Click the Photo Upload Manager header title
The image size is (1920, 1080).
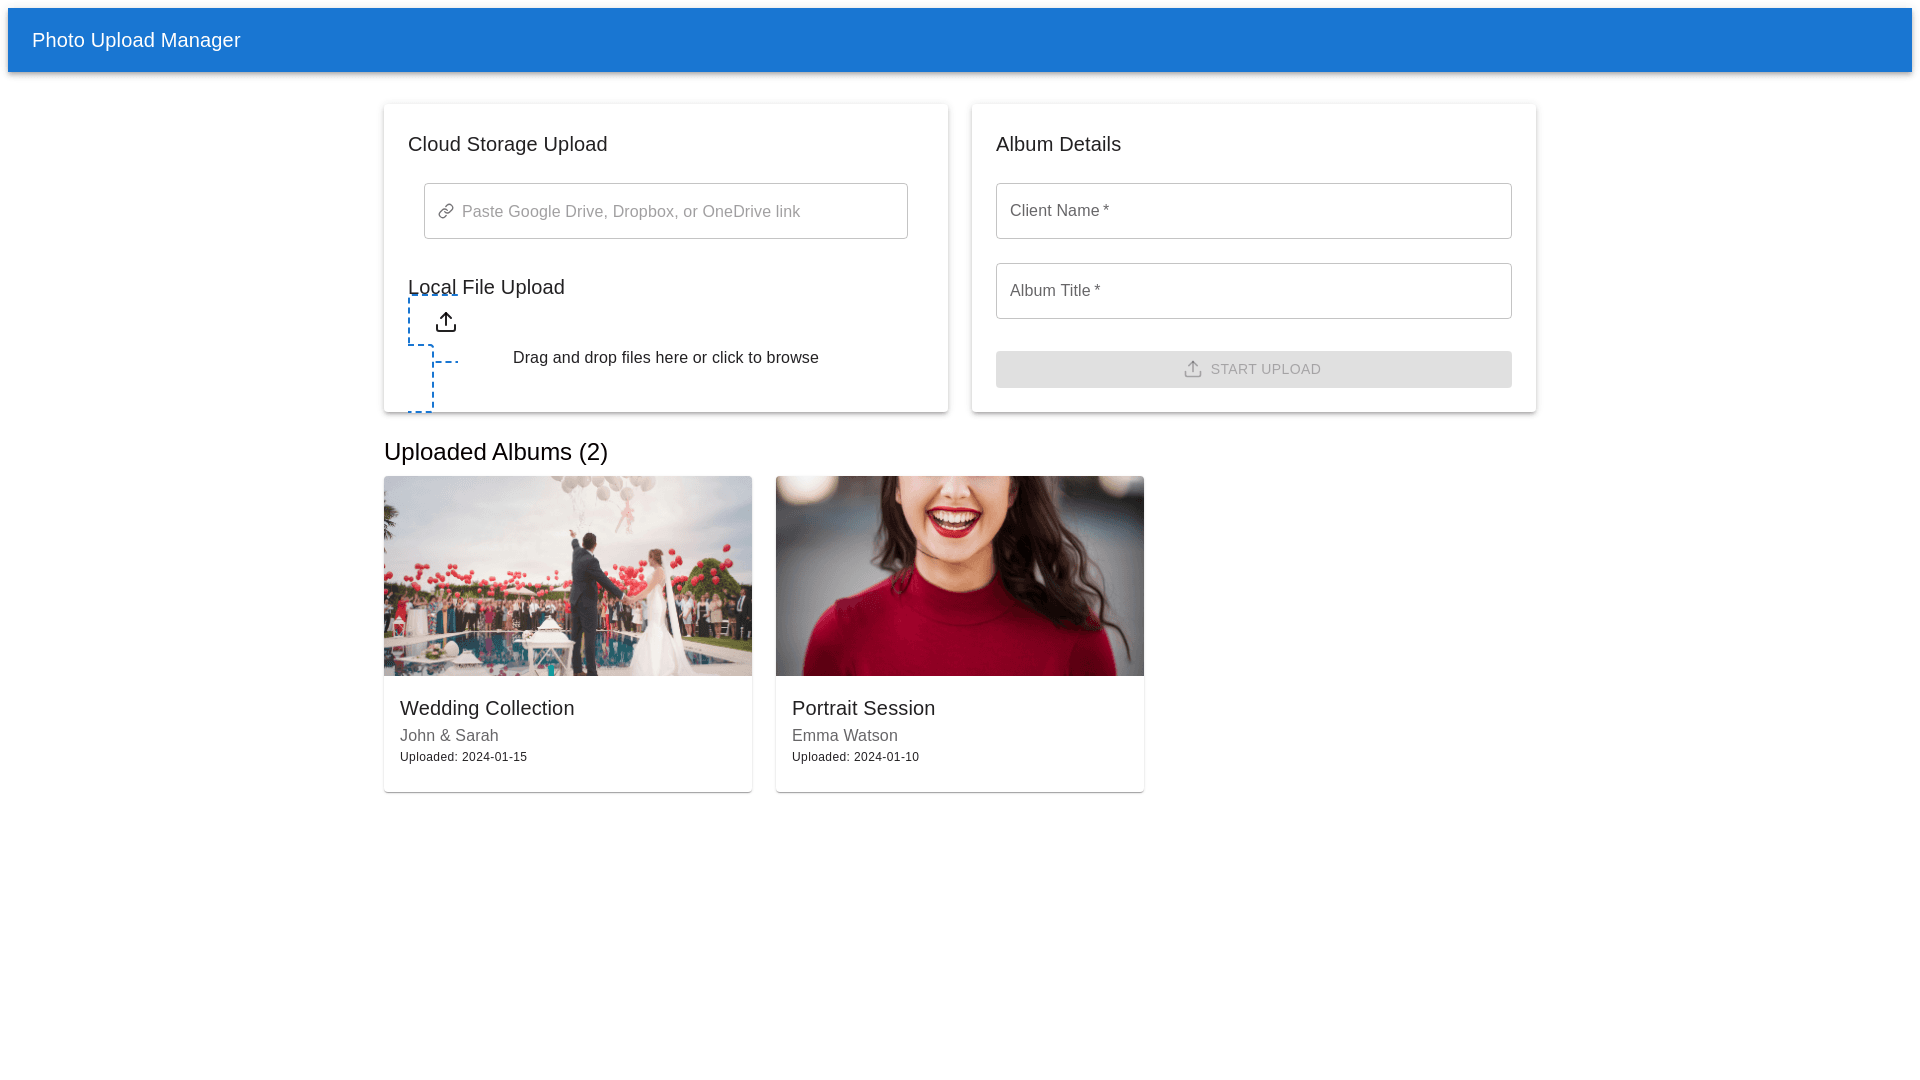pos(136,40)
